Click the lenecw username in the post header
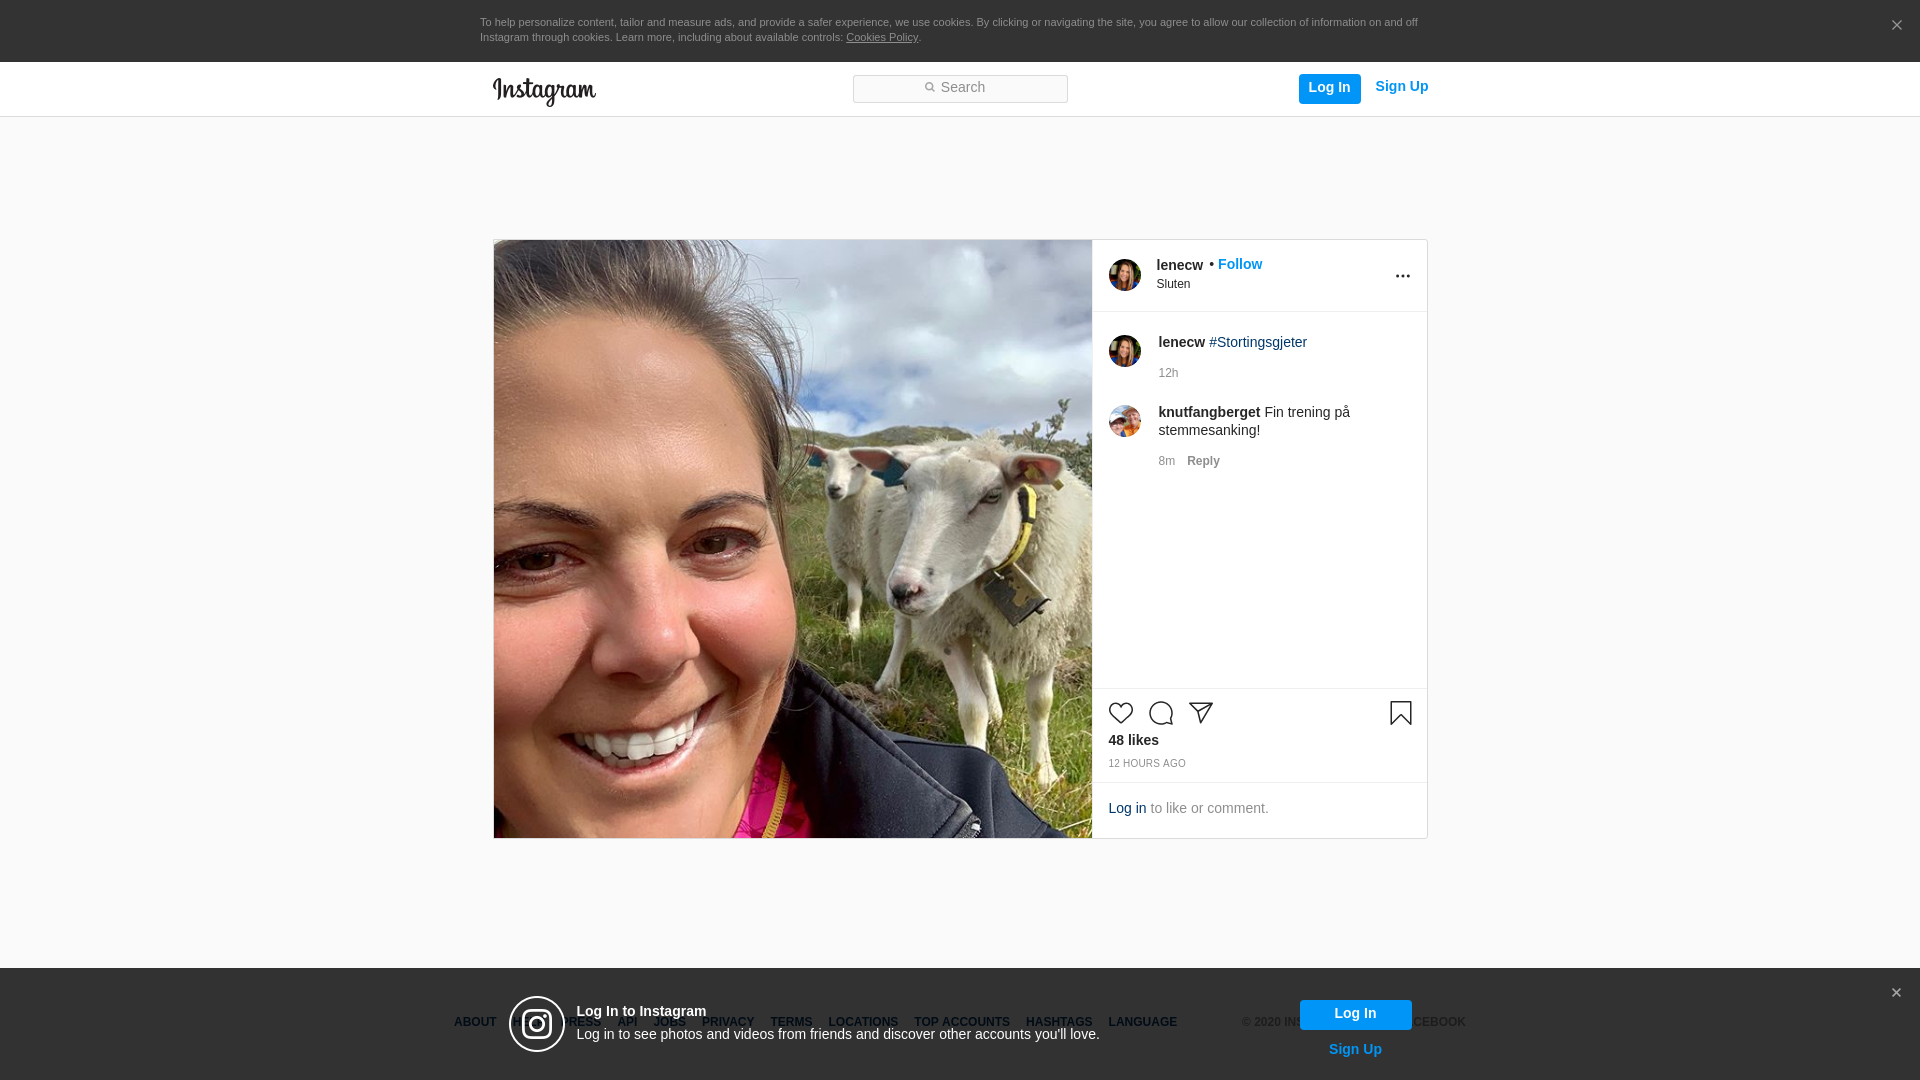Viewport: 1920px width, 1080px height. click(x=1179, y=265)
